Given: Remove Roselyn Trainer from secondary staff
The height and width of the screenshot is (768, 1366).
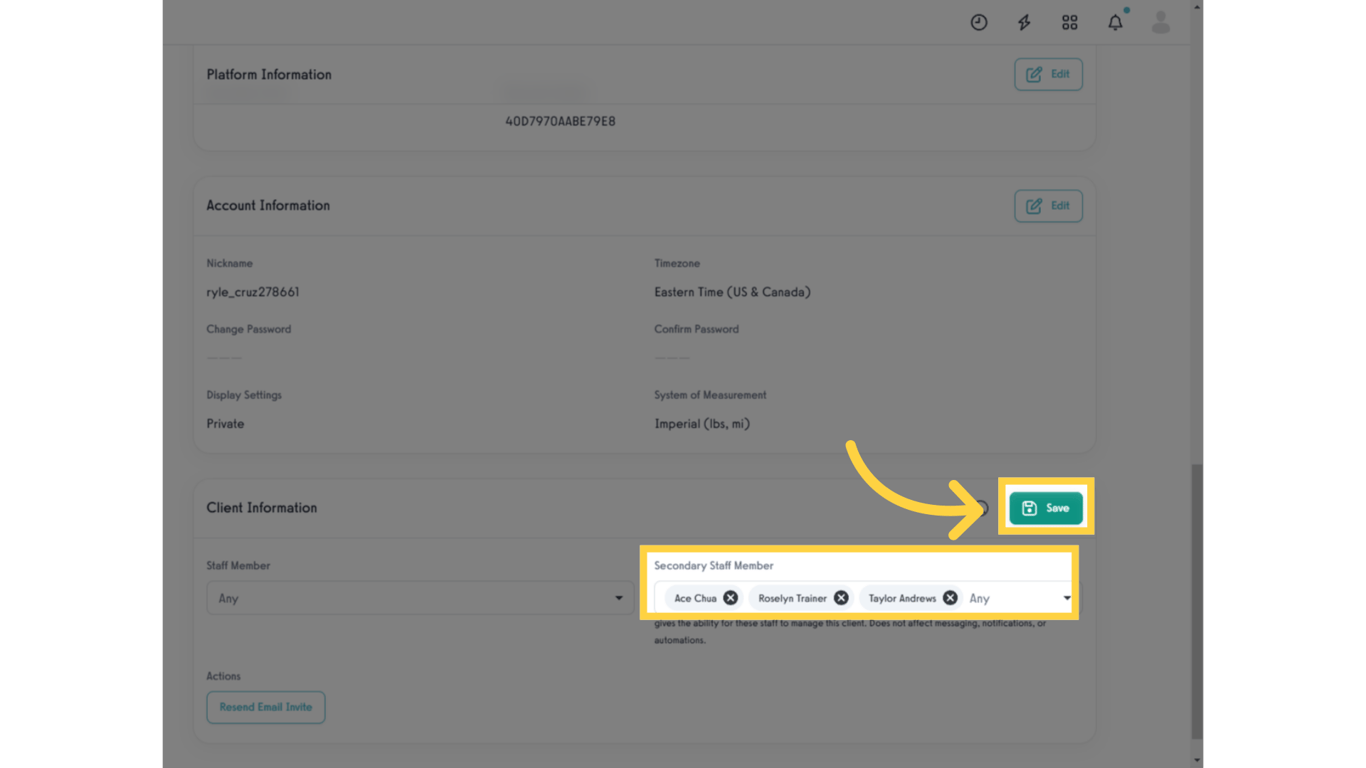Looking at the screenshot, I should point(841,598).
